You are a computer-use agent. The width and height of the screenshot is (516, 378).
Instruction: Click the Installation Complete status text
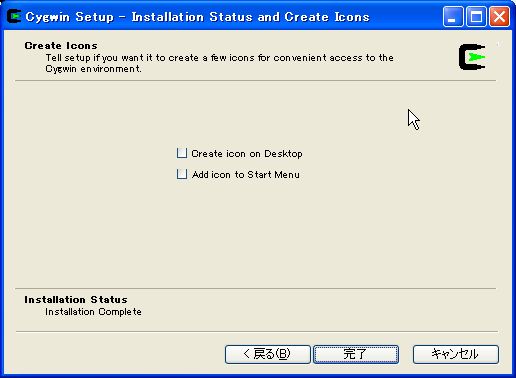tap(93, 312)
